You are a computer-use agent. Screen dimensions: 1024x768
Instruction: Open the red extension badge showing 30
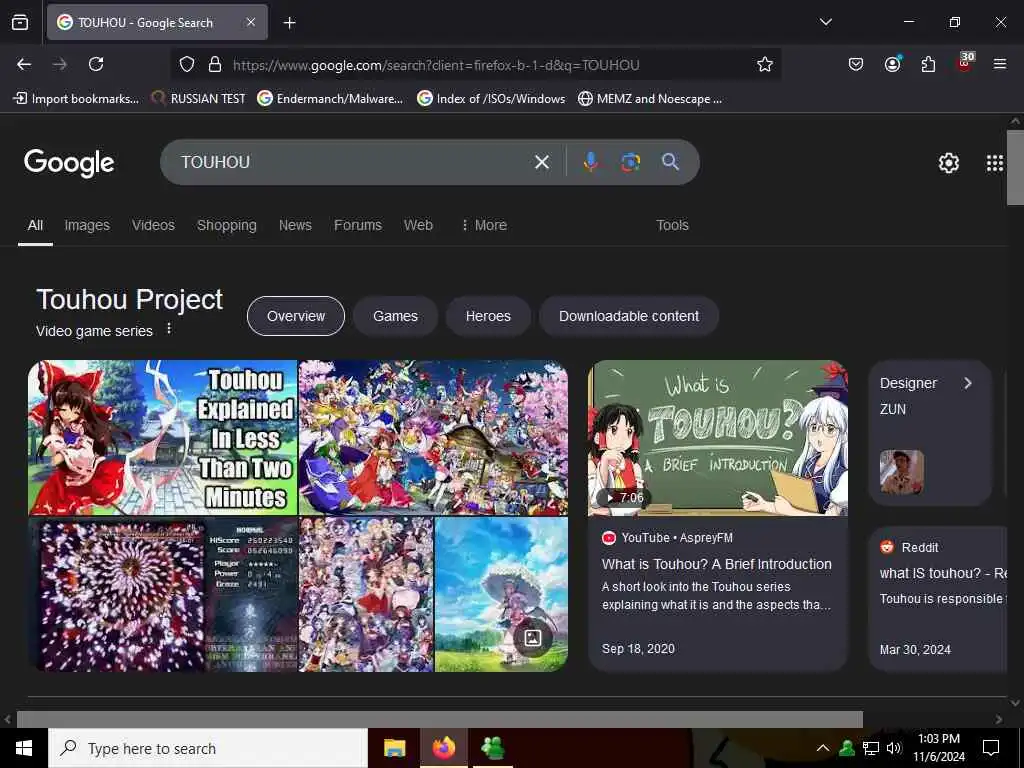pyautogui.click(x=965, y=63)
